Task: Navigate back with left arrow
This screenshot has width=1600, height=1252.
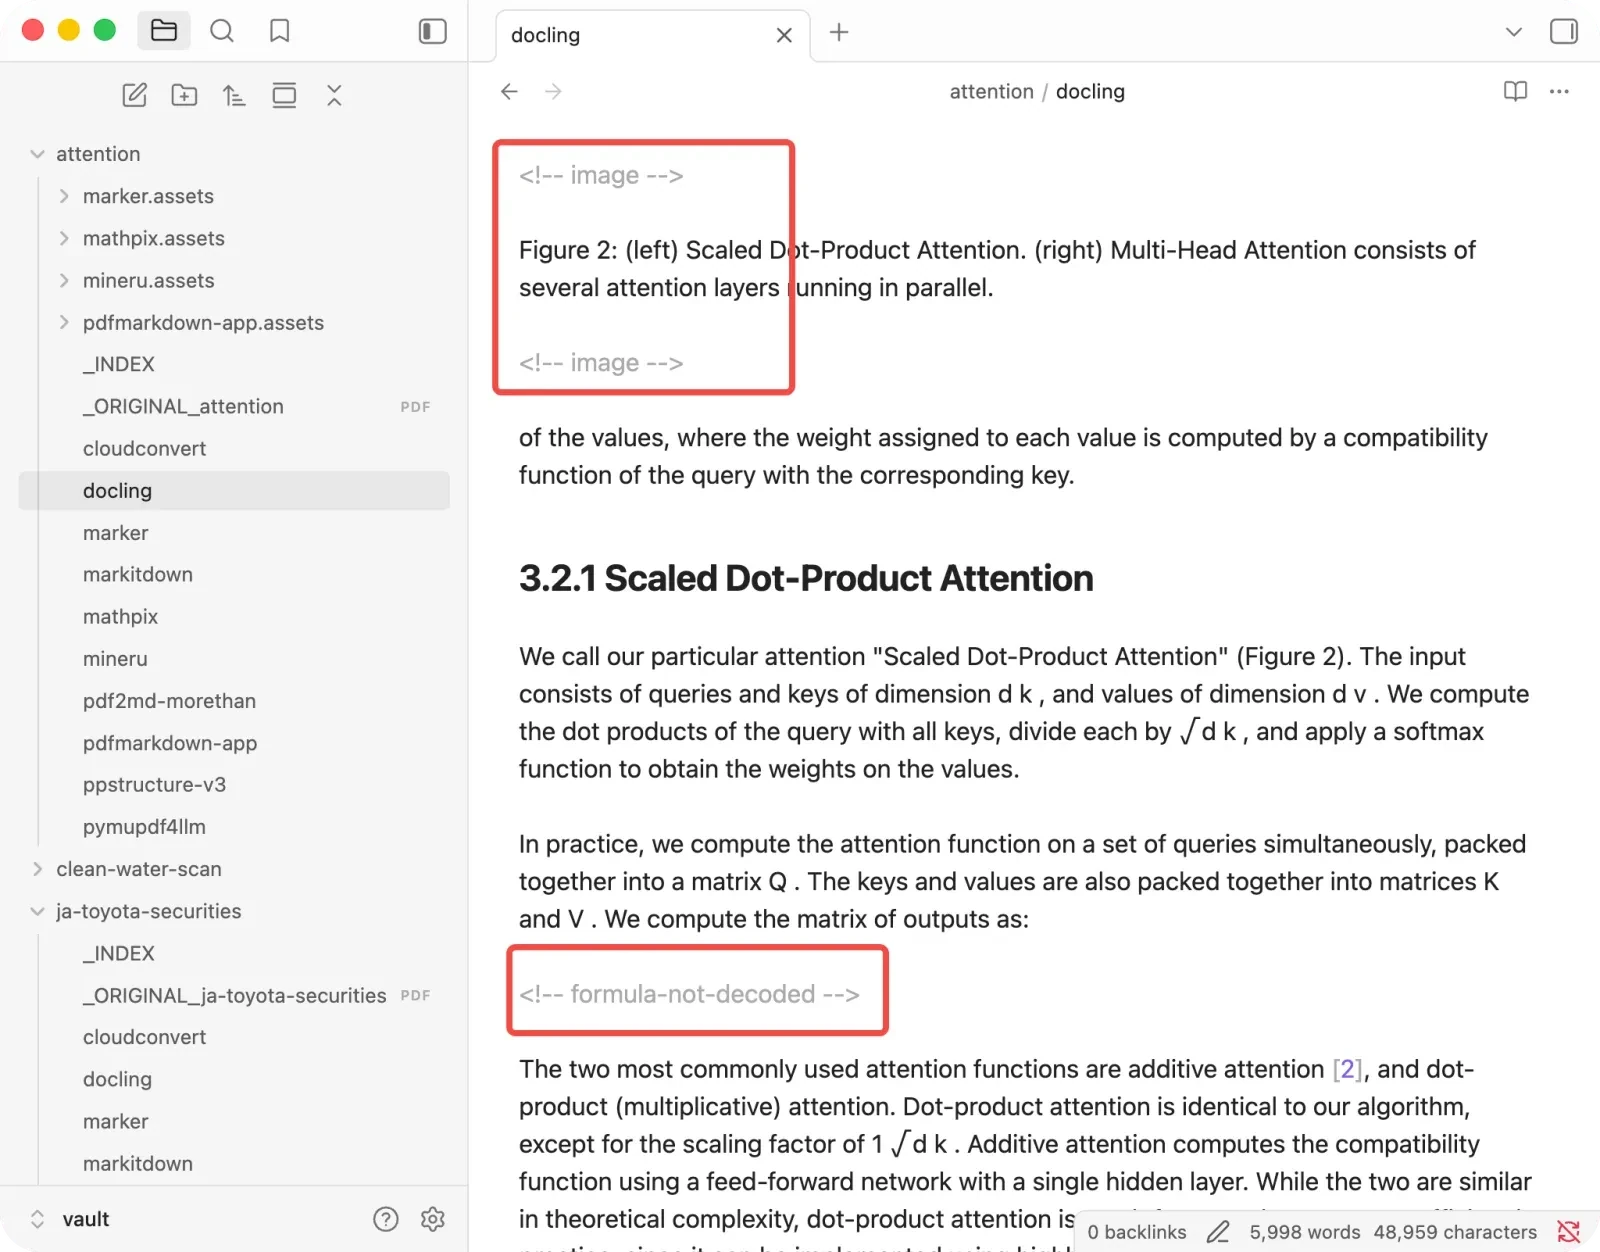Action: click(509, 91)
